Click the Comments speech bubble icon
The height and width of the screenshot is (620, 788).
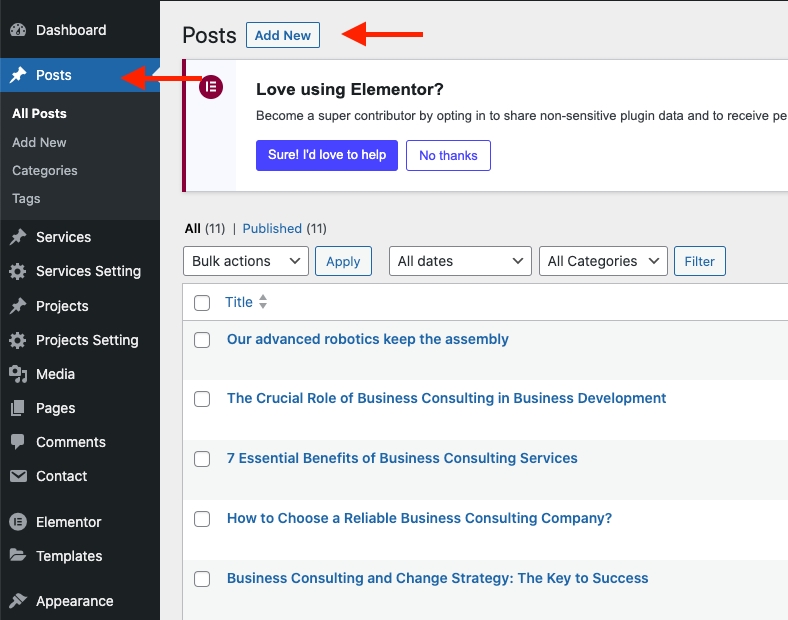click(x=17, y=442)
